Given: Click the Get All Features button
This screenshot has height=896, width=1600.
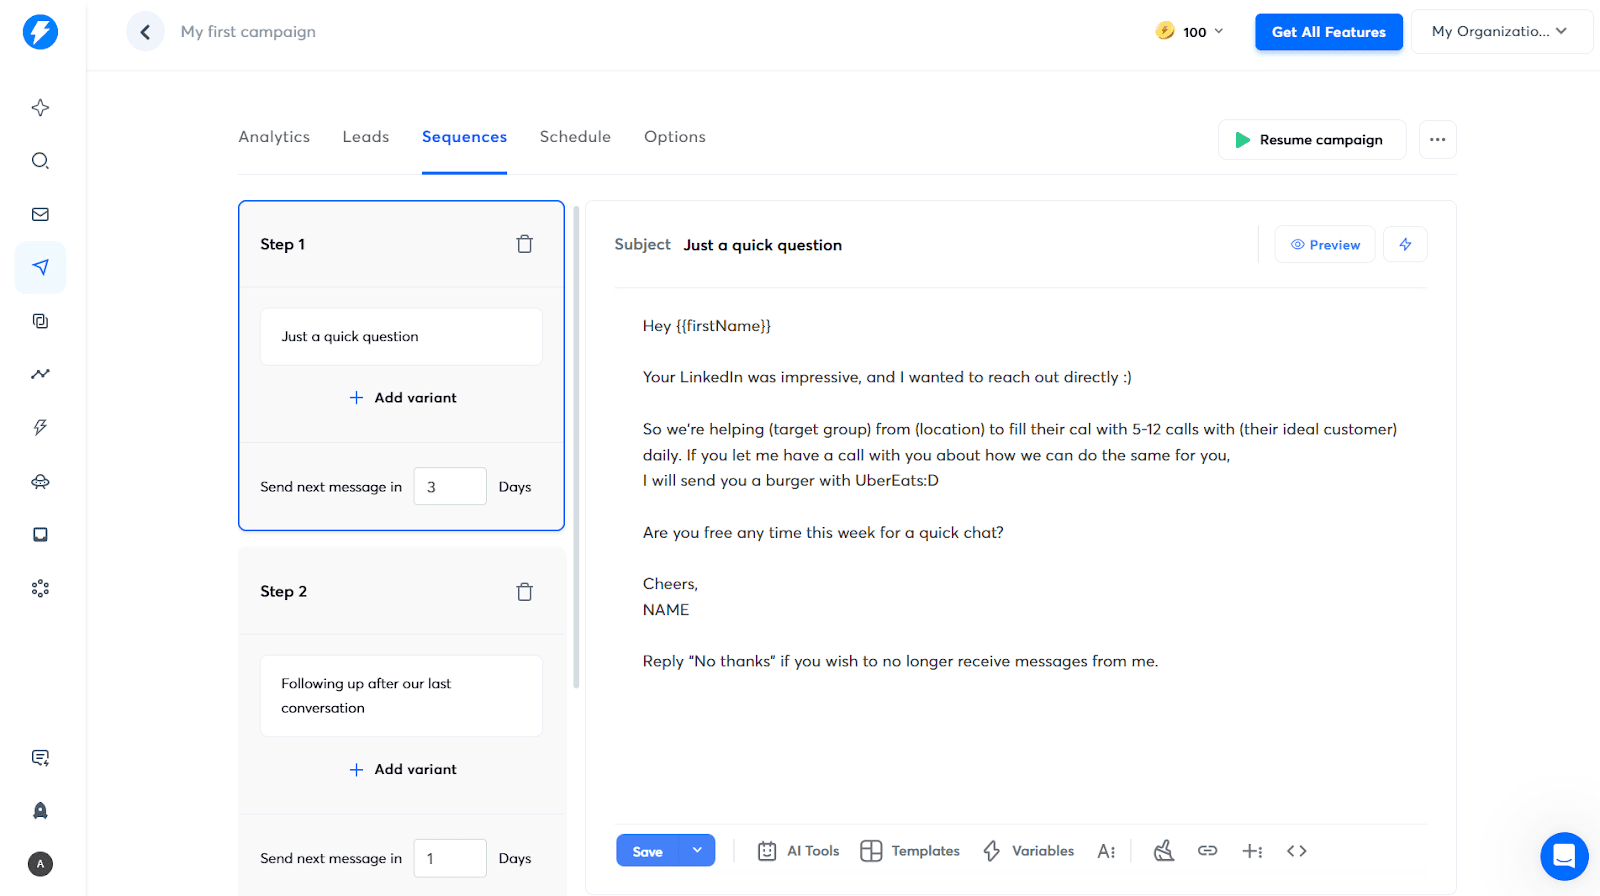Looking at the screenshot, I should point(1328,32).
